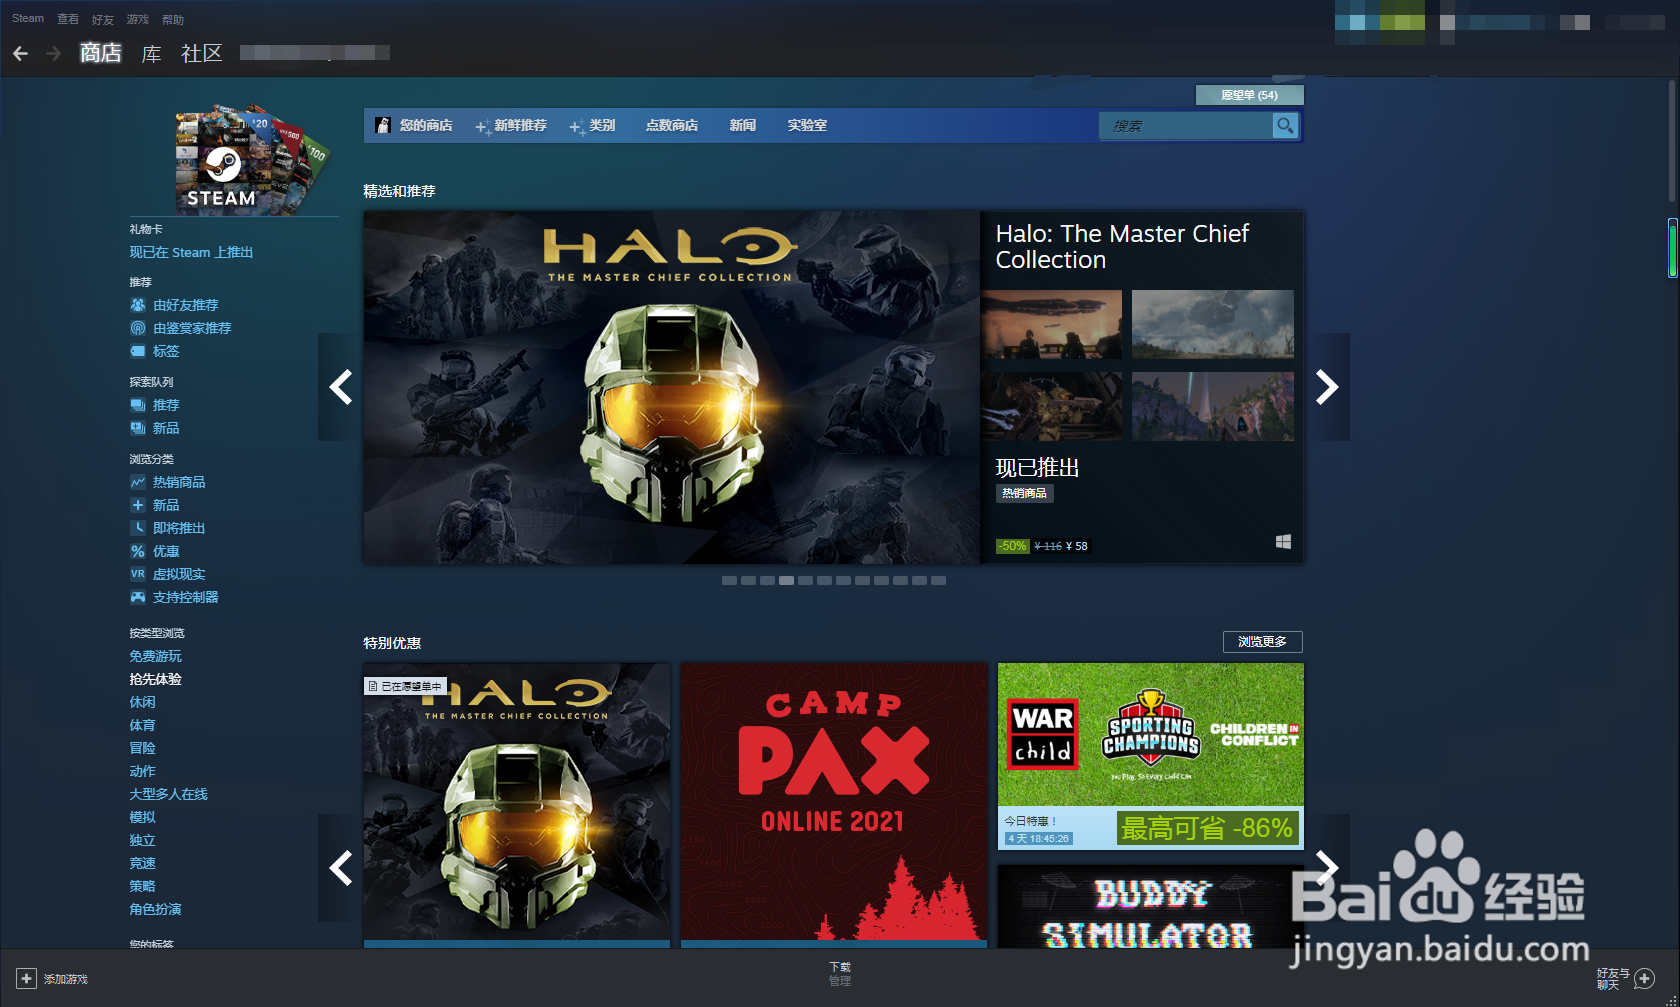Switch to the 社区 section
The image size is (1680, 1007).
[x=201, y=53]
